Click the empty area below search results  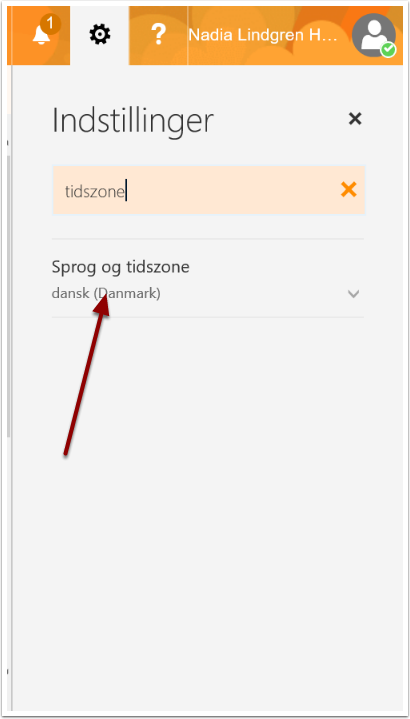point(208,504)
